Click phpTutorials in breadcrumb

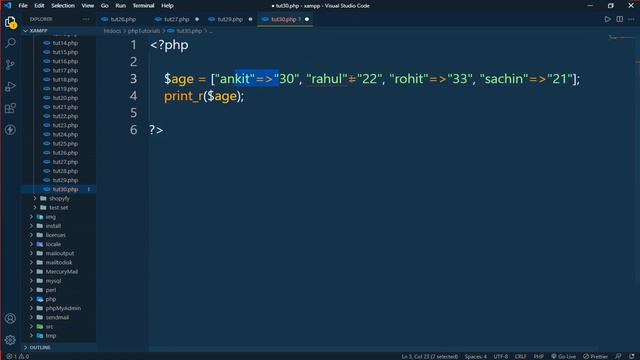click(144, 31)
